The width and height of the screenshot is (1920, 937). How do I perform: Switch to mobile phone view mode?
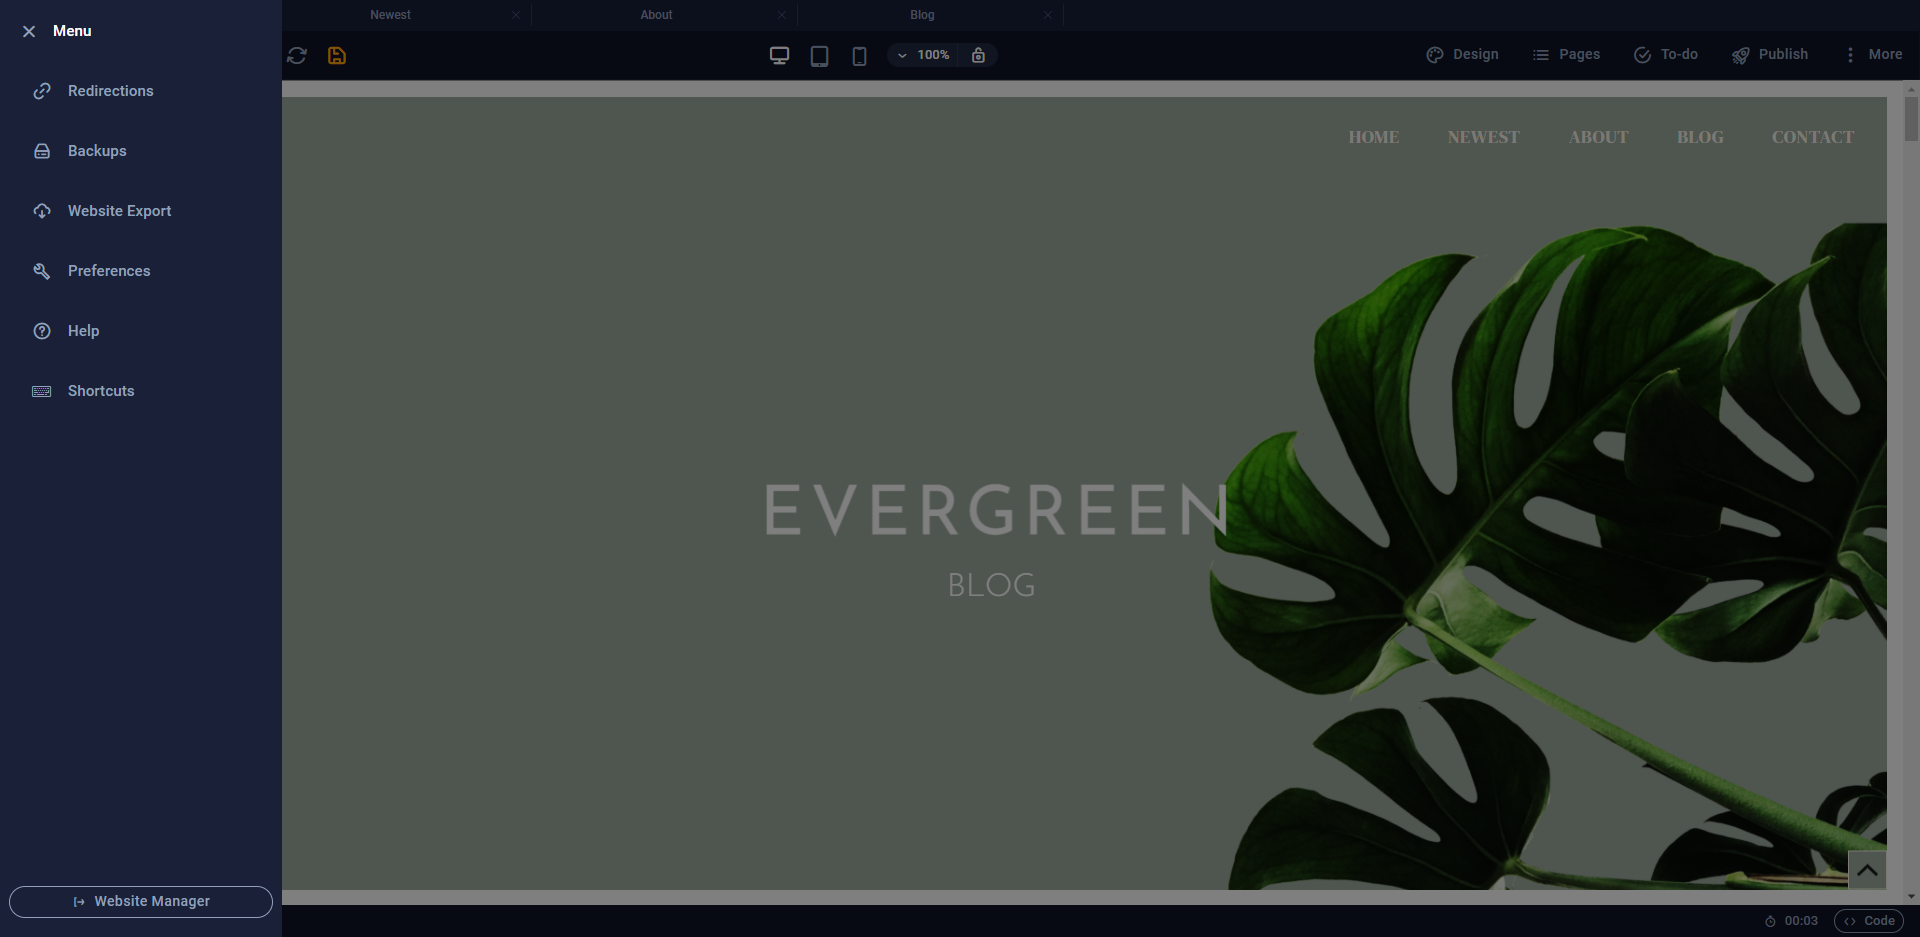(x=859, y=55)
